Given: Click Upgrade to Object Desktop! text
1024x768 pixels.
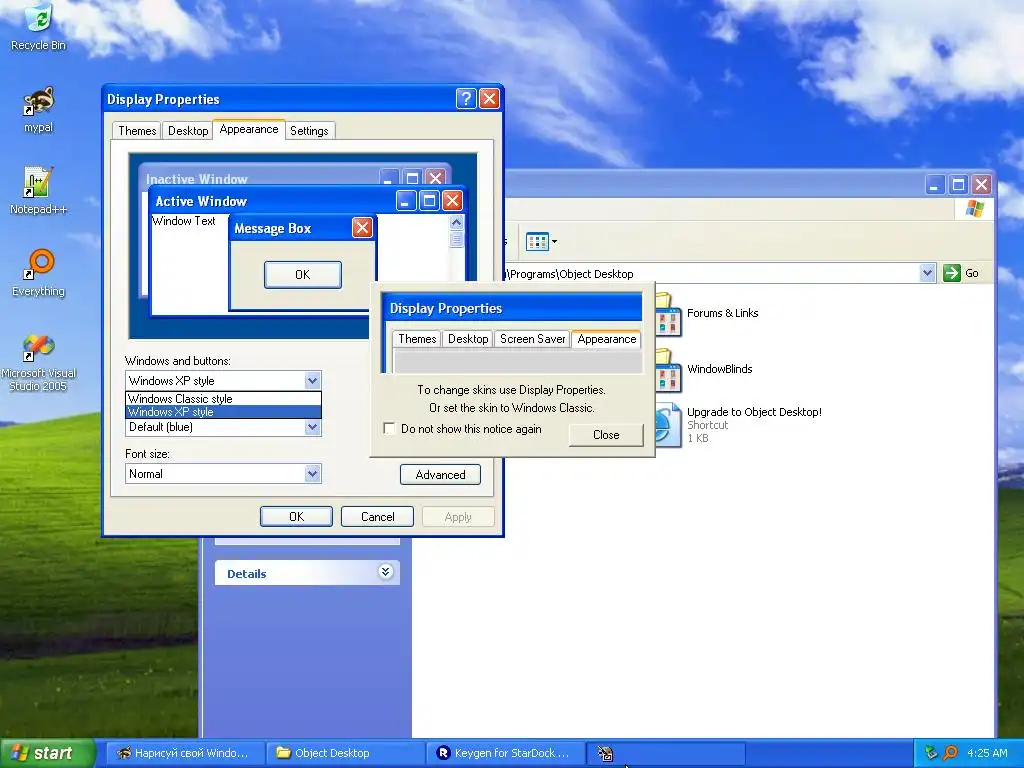Looking at the screenshot, I should coord(754,412).
